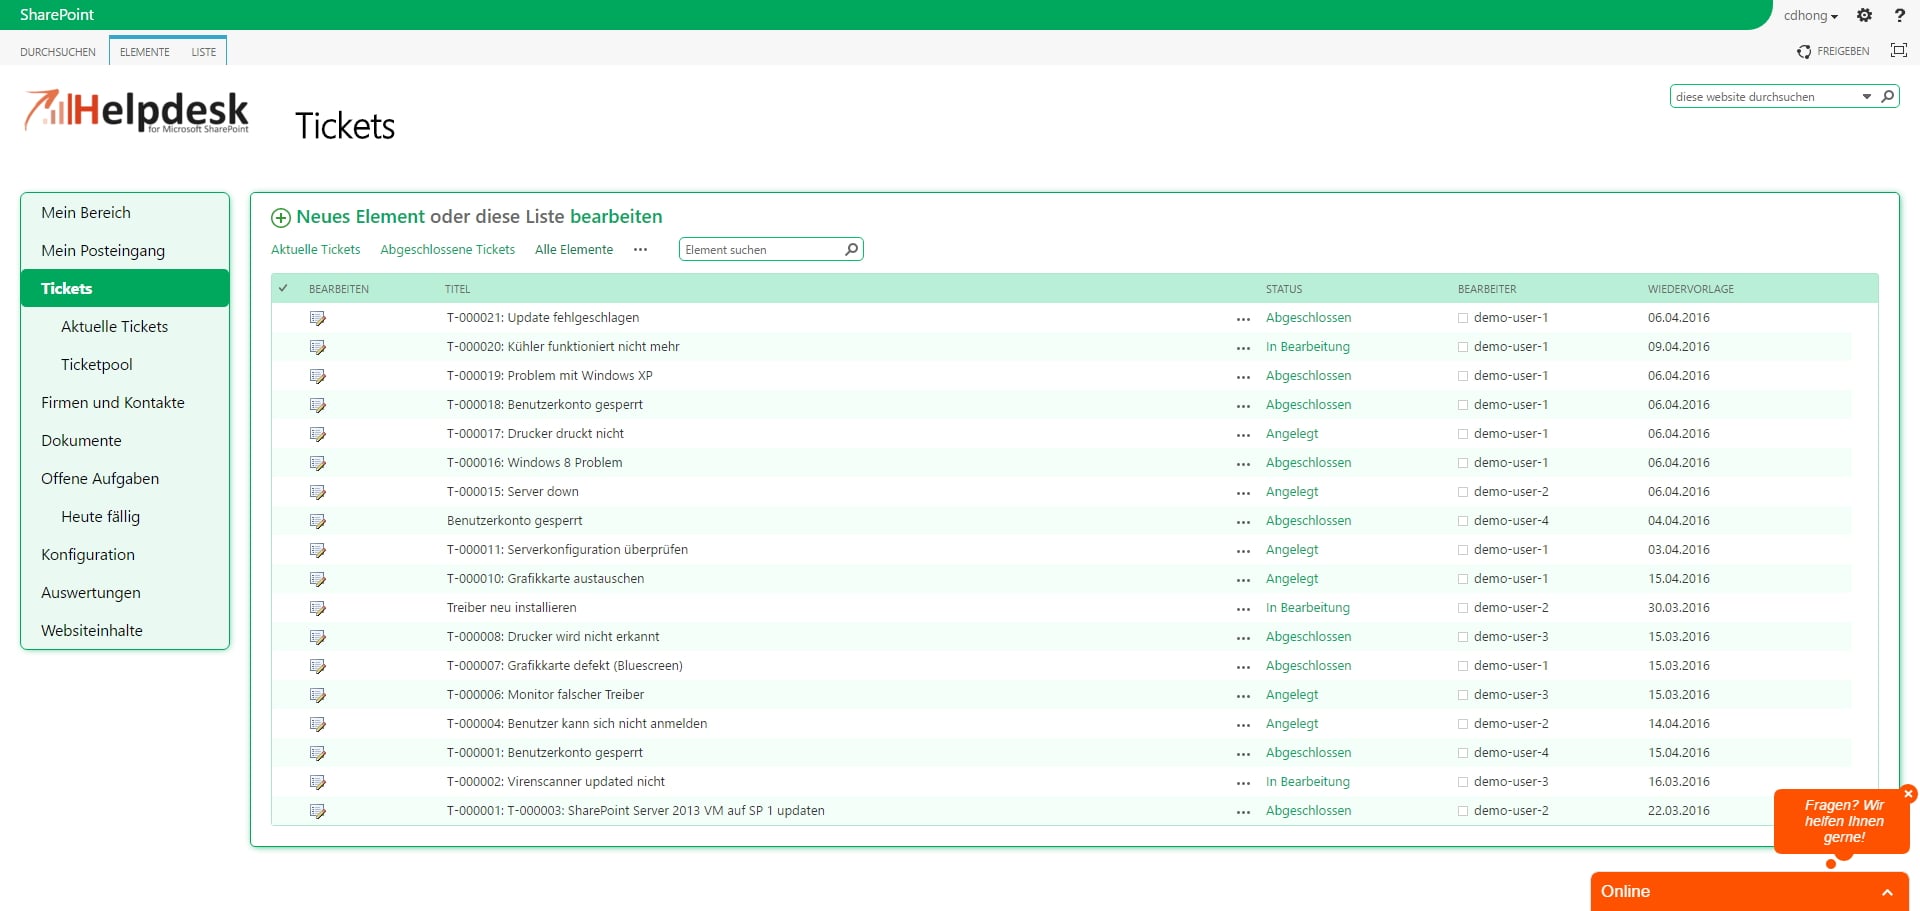Click the plus icon for Neues Element
1920x911 pixels.
[281, 218]
